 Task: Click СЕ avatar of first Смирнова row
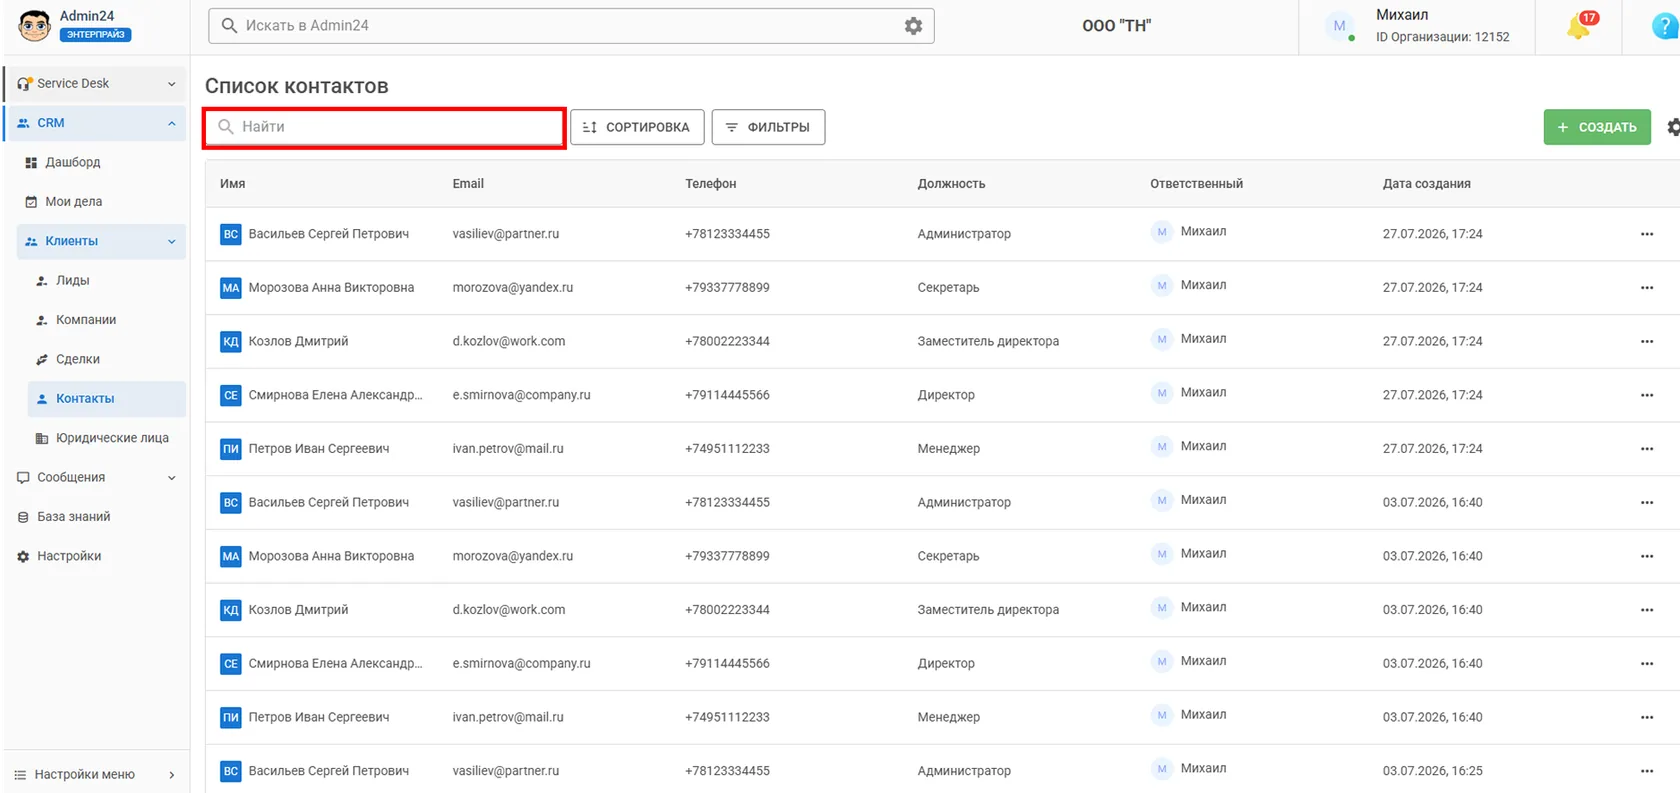point(231,395)
